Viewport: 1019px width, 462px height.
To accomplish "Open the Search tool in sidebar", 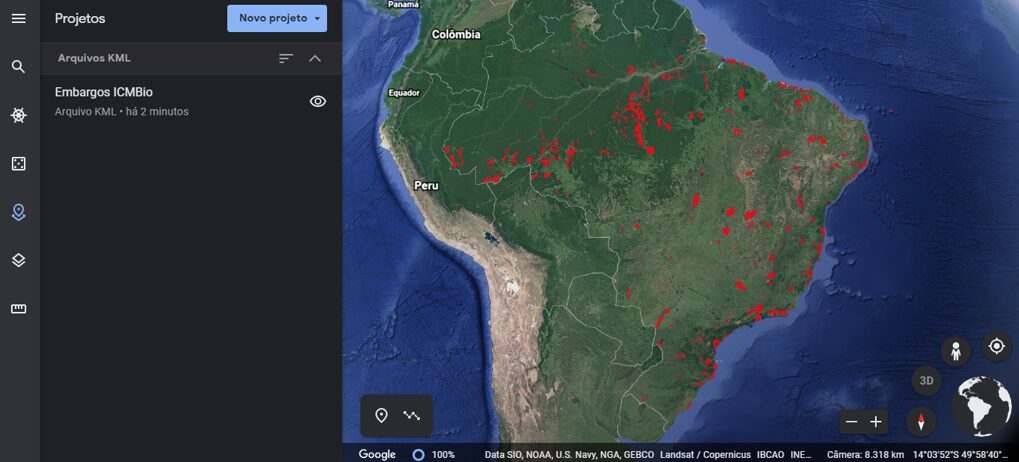I will [x=18, y=67].
